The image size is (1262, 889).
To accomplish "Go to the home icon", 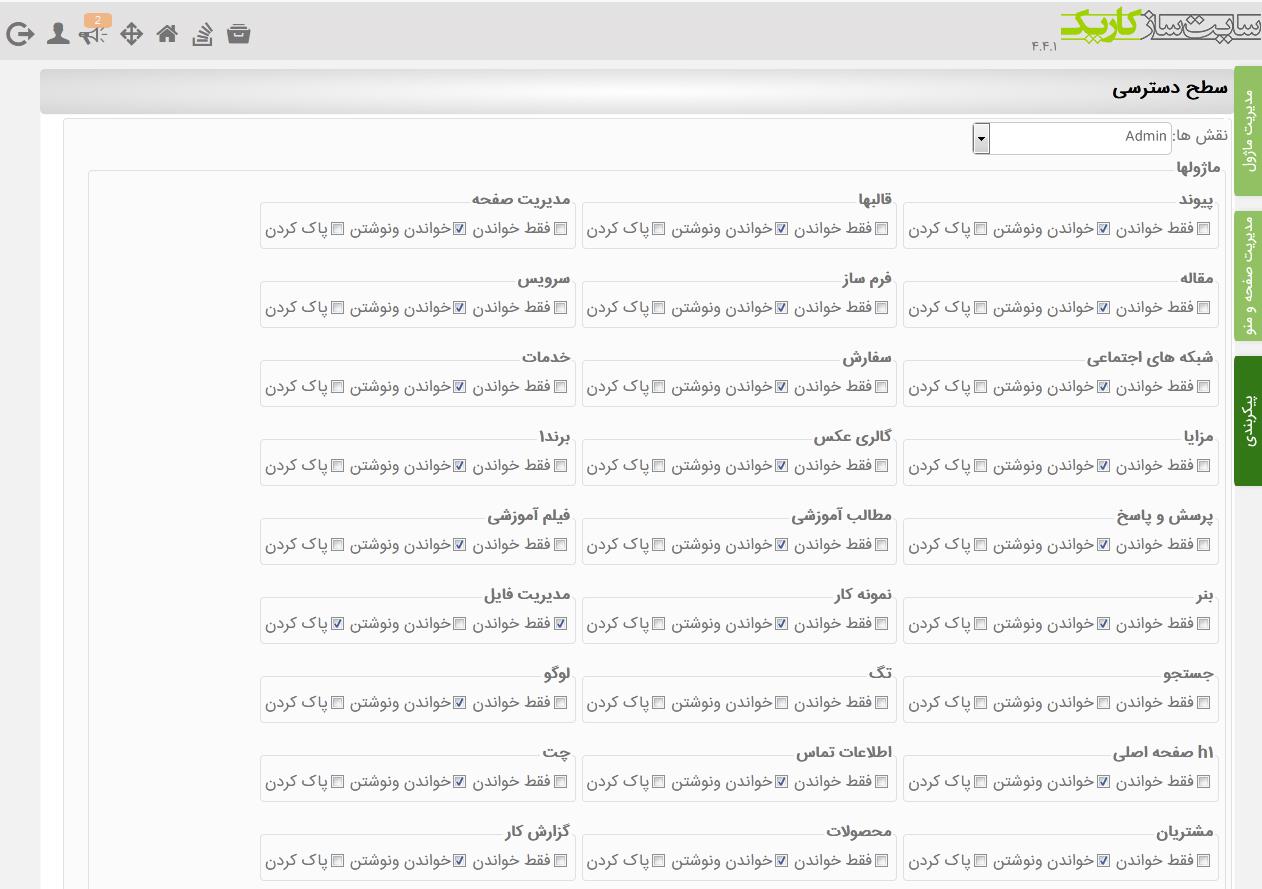I will [x=167, y=34].
